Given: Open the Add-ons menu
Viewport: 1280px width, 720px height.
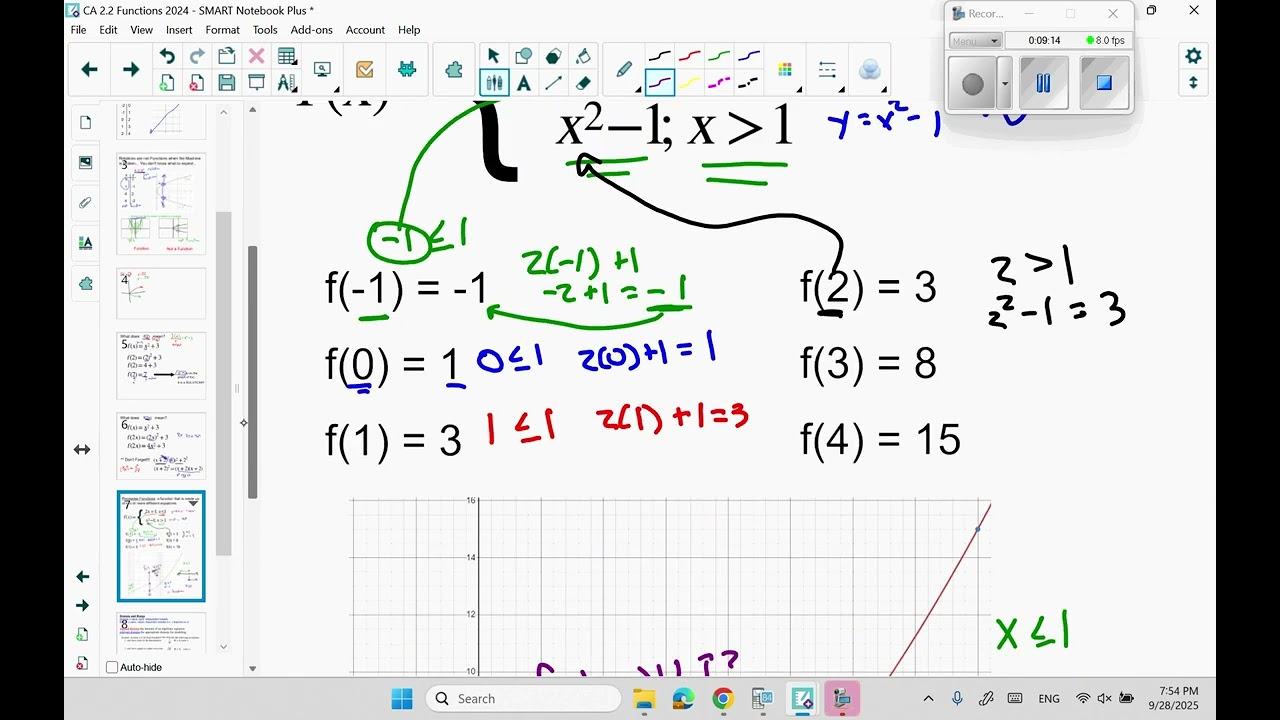Looking at the screenshot, I should point(311,30).
